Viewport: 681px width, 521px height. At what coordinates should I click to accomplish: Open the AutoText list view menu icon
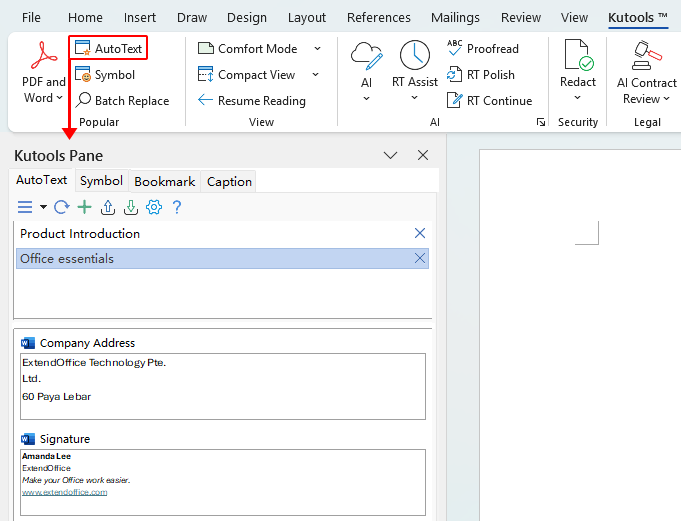[x=25, y=207]
